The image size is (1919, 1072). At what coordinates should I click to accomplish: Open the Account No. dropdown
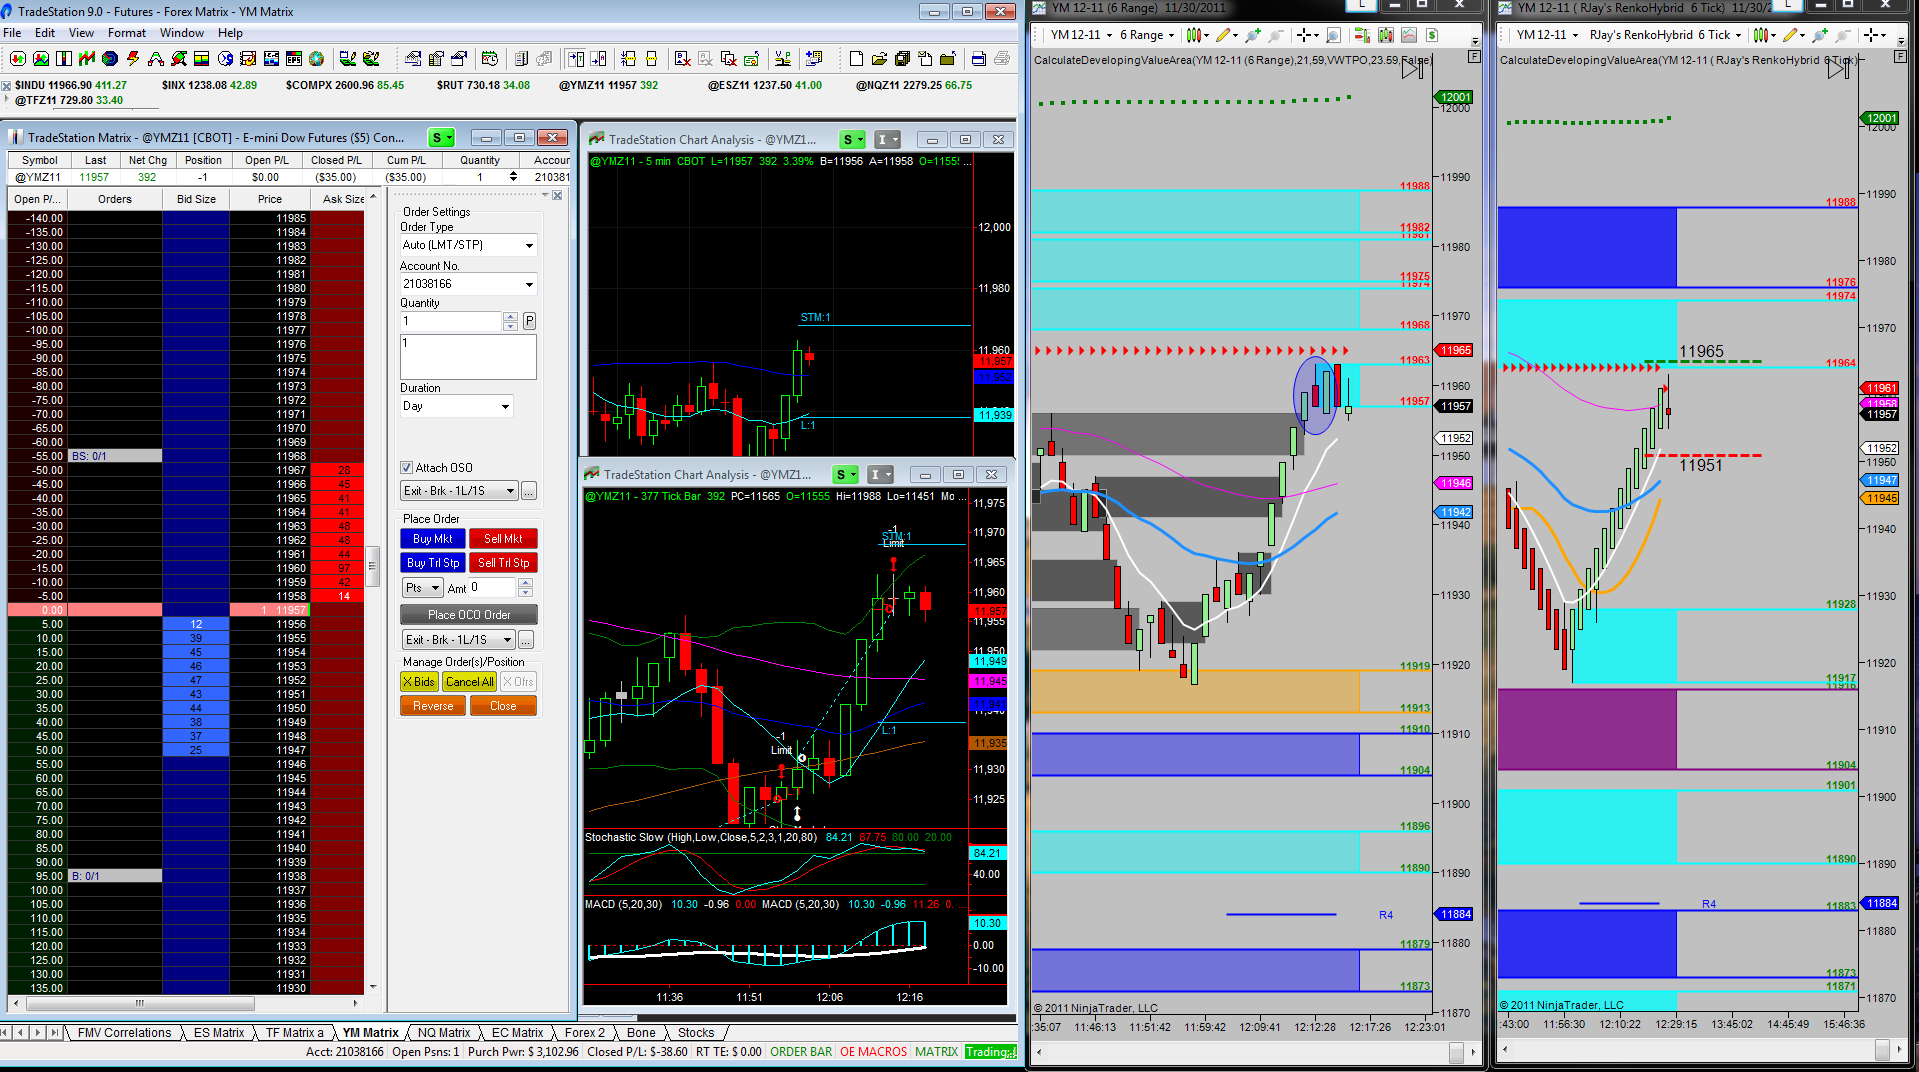(x=468, y=284)
